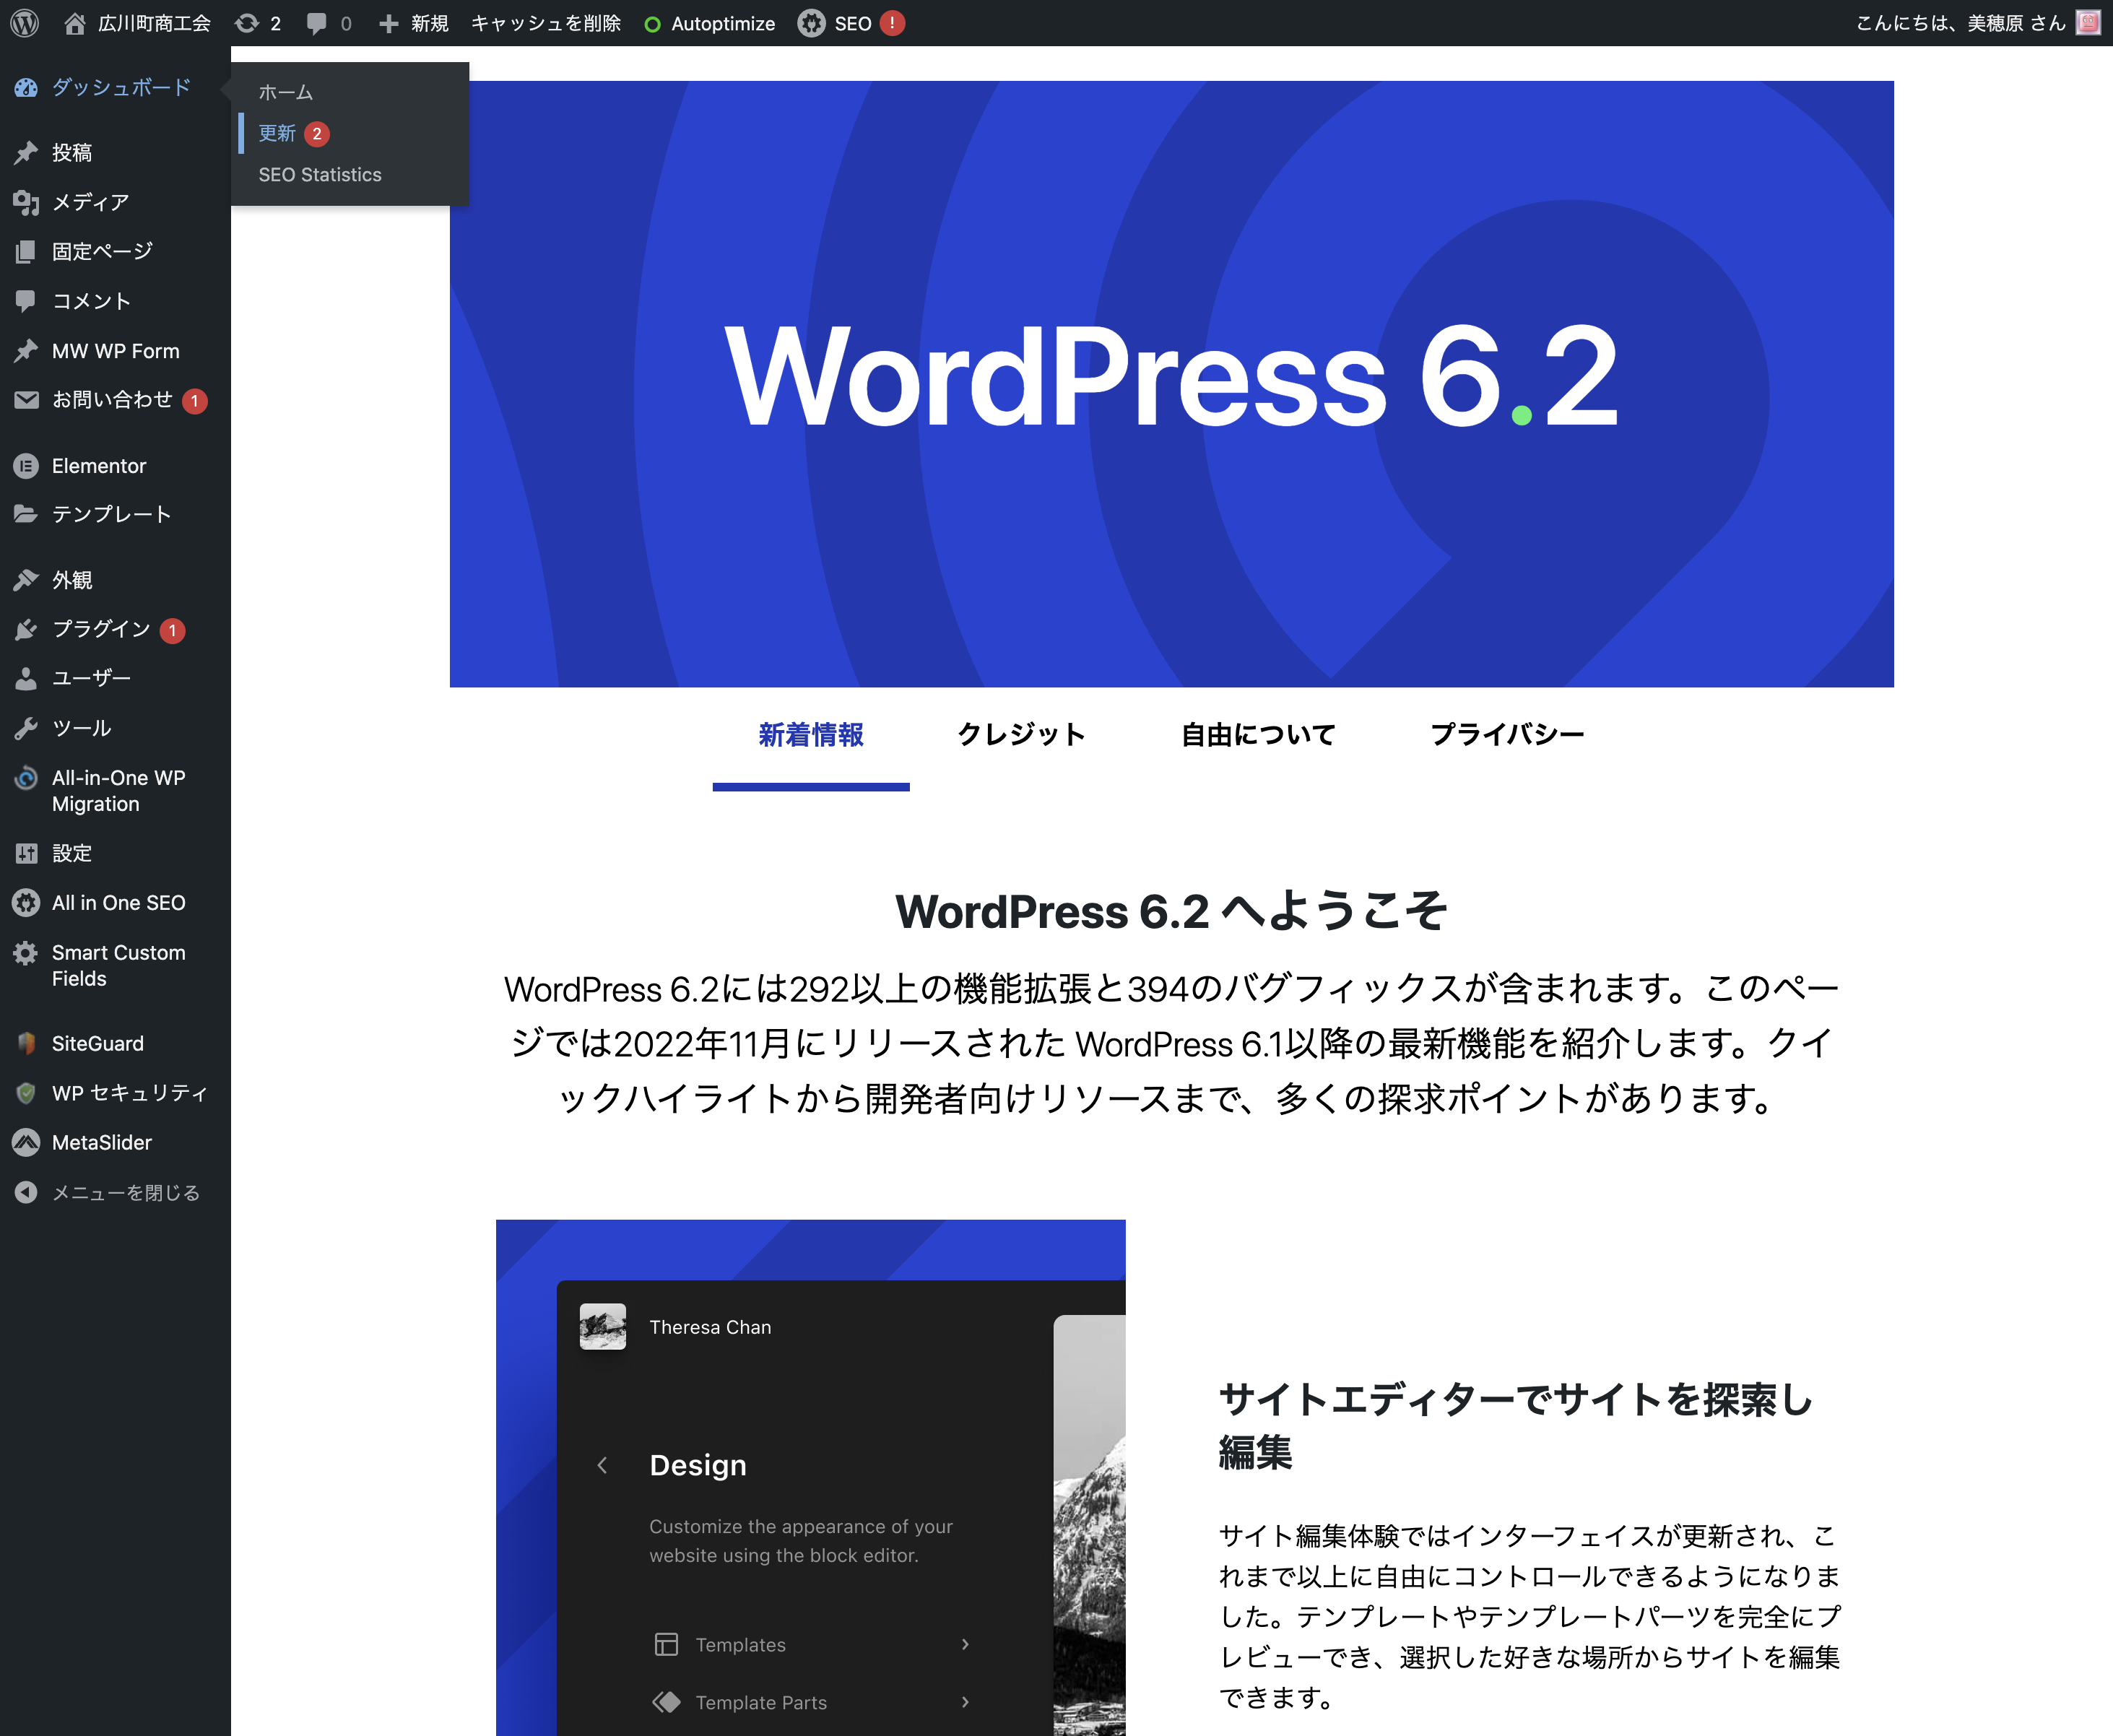Open the 広川町商工会 site home link
2113x1736 pixels.
pyautogui.click(x=137, y=23)
